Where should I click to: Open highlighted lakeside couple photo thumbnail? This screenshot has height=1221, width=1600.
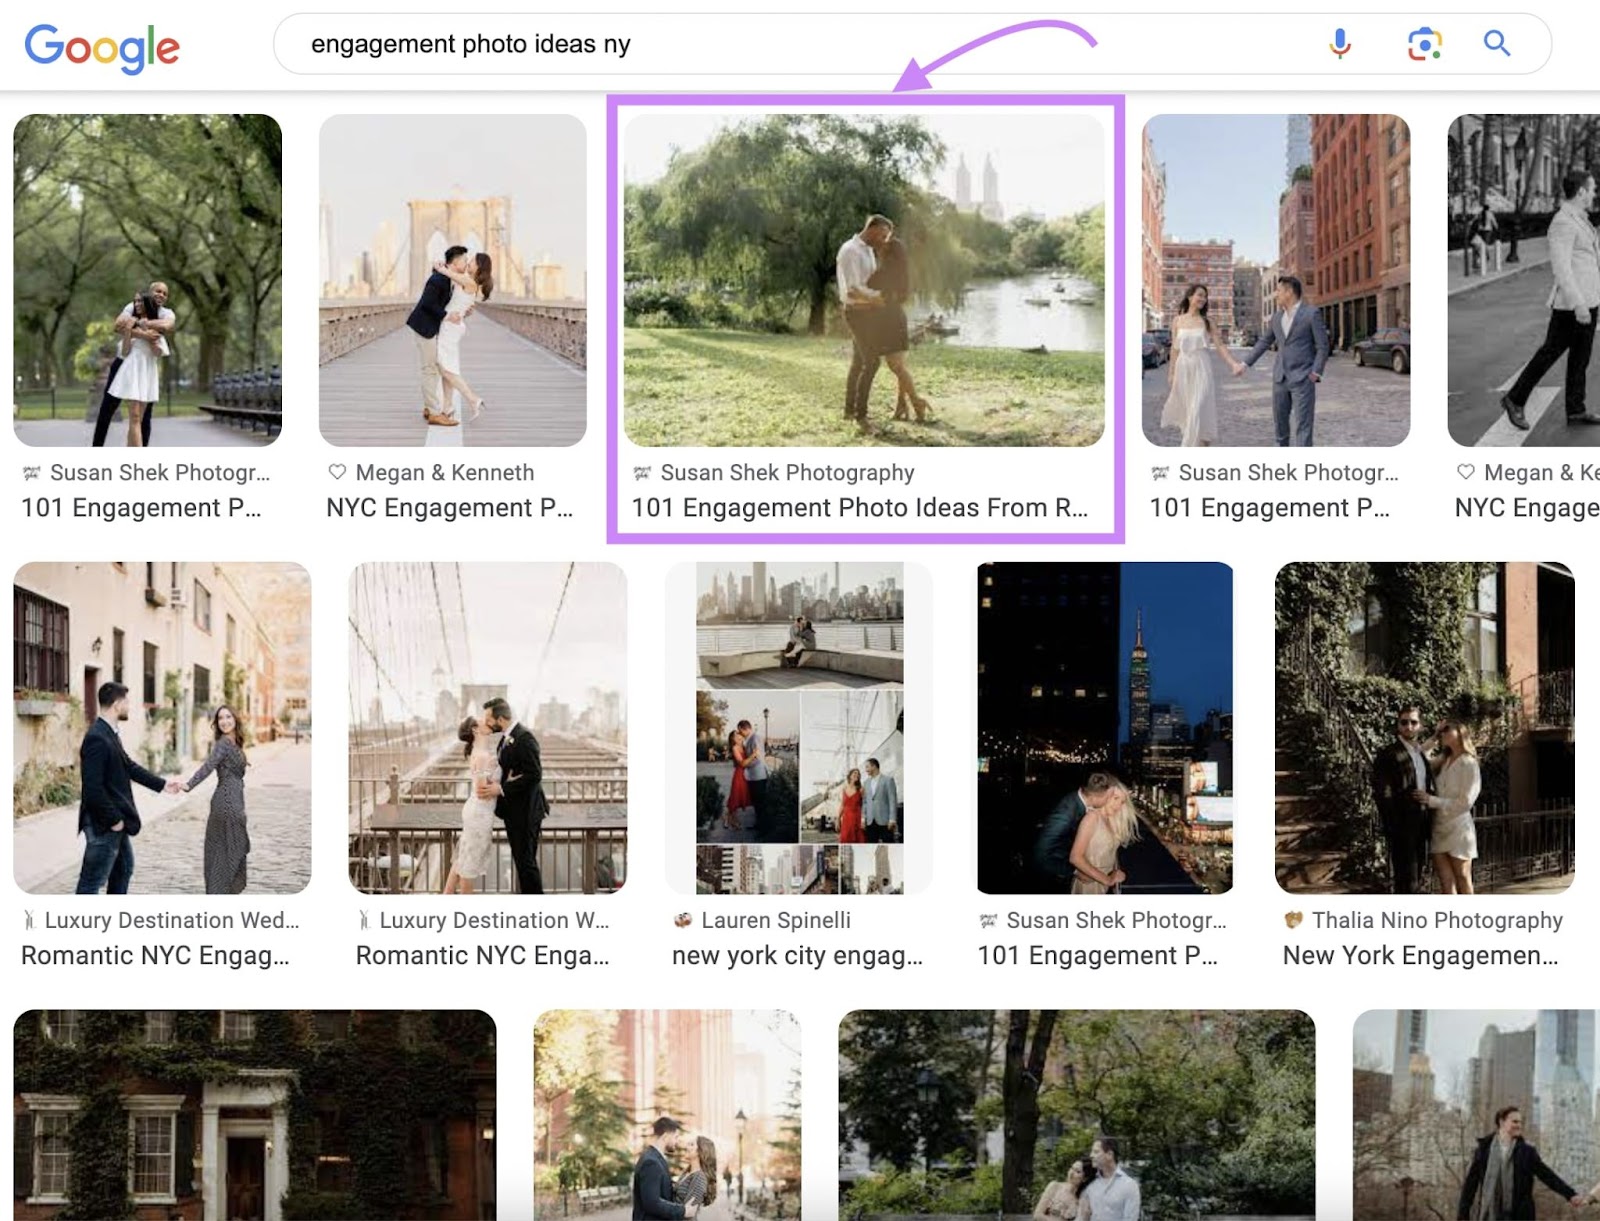864,280
